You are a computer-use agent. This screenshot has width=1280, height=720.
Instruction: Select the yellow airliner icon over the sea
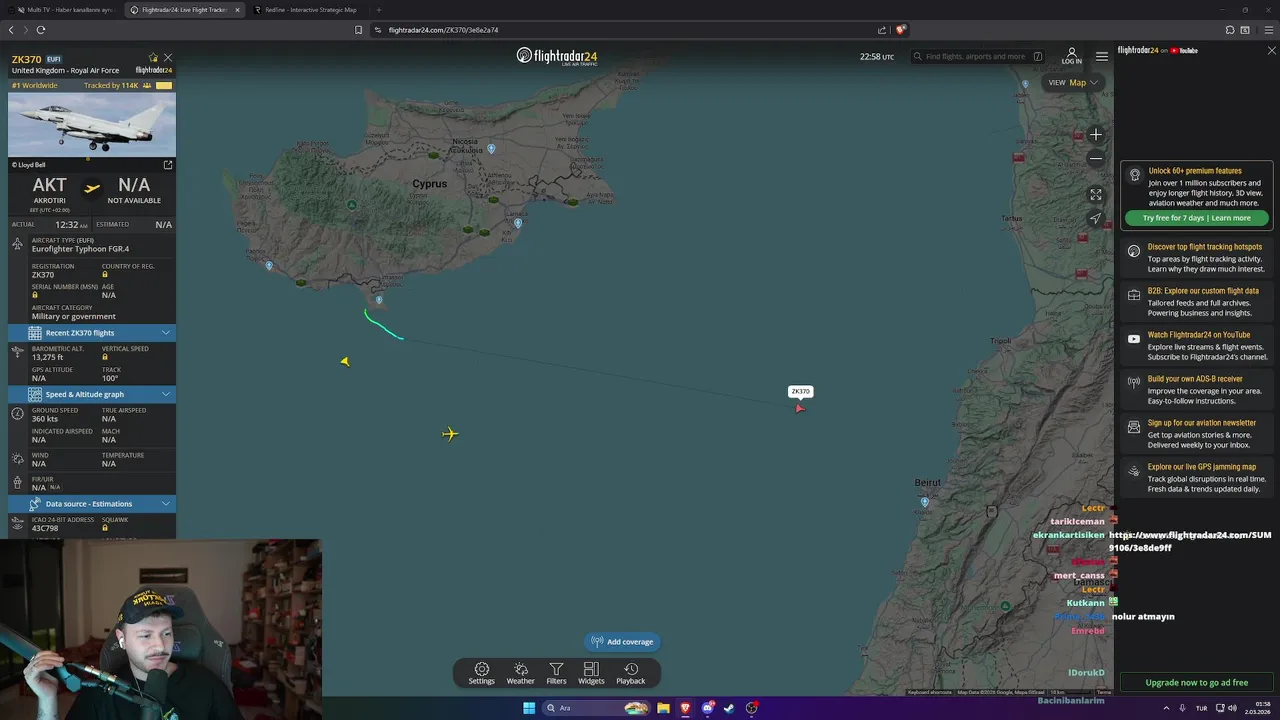[450, 434]
